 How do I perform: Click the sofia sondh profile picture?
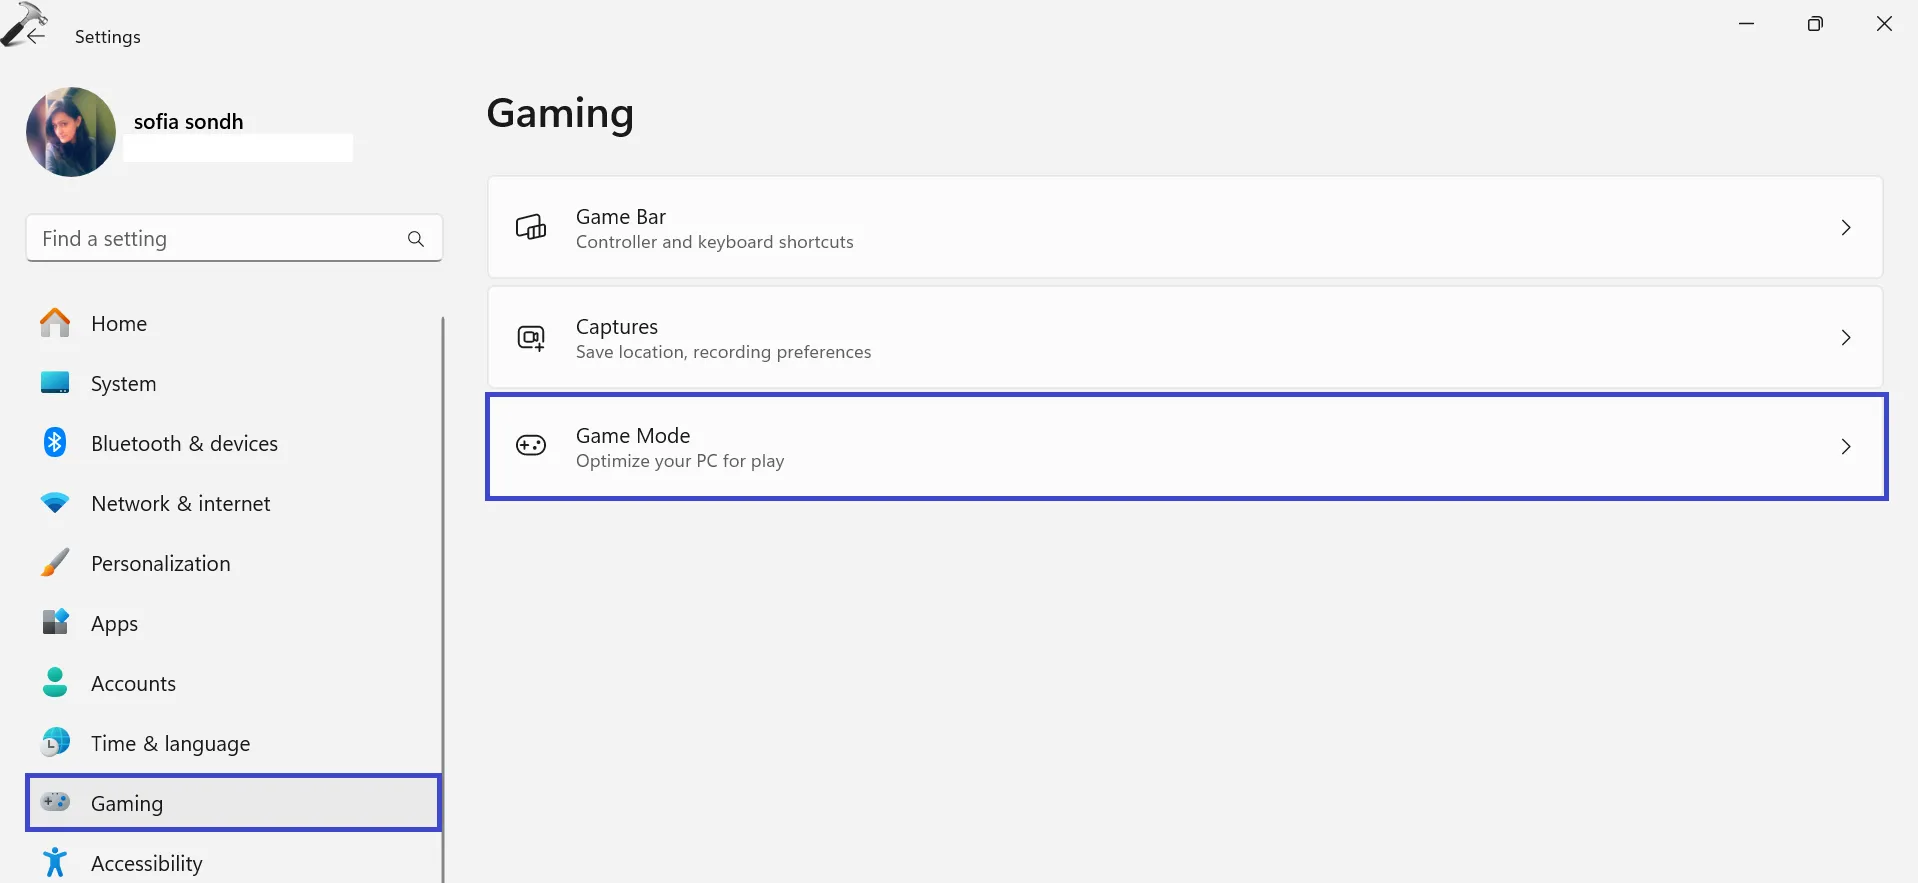pyautogui.click(x=71, y=132)
